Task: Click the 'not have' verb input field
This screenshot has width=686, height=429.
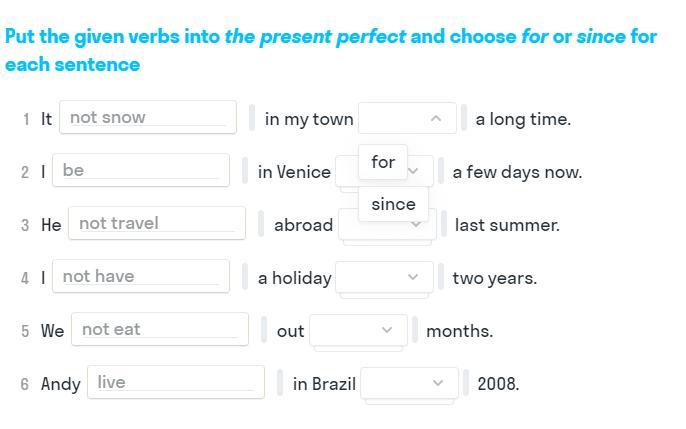Action: click(140, 276)
